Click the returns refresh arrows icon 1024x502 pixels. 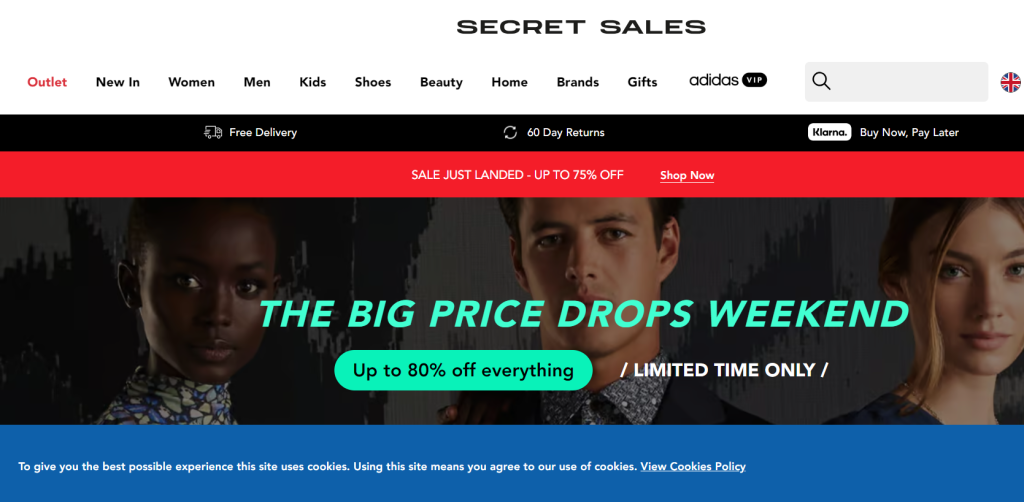(x=510, y=133)
